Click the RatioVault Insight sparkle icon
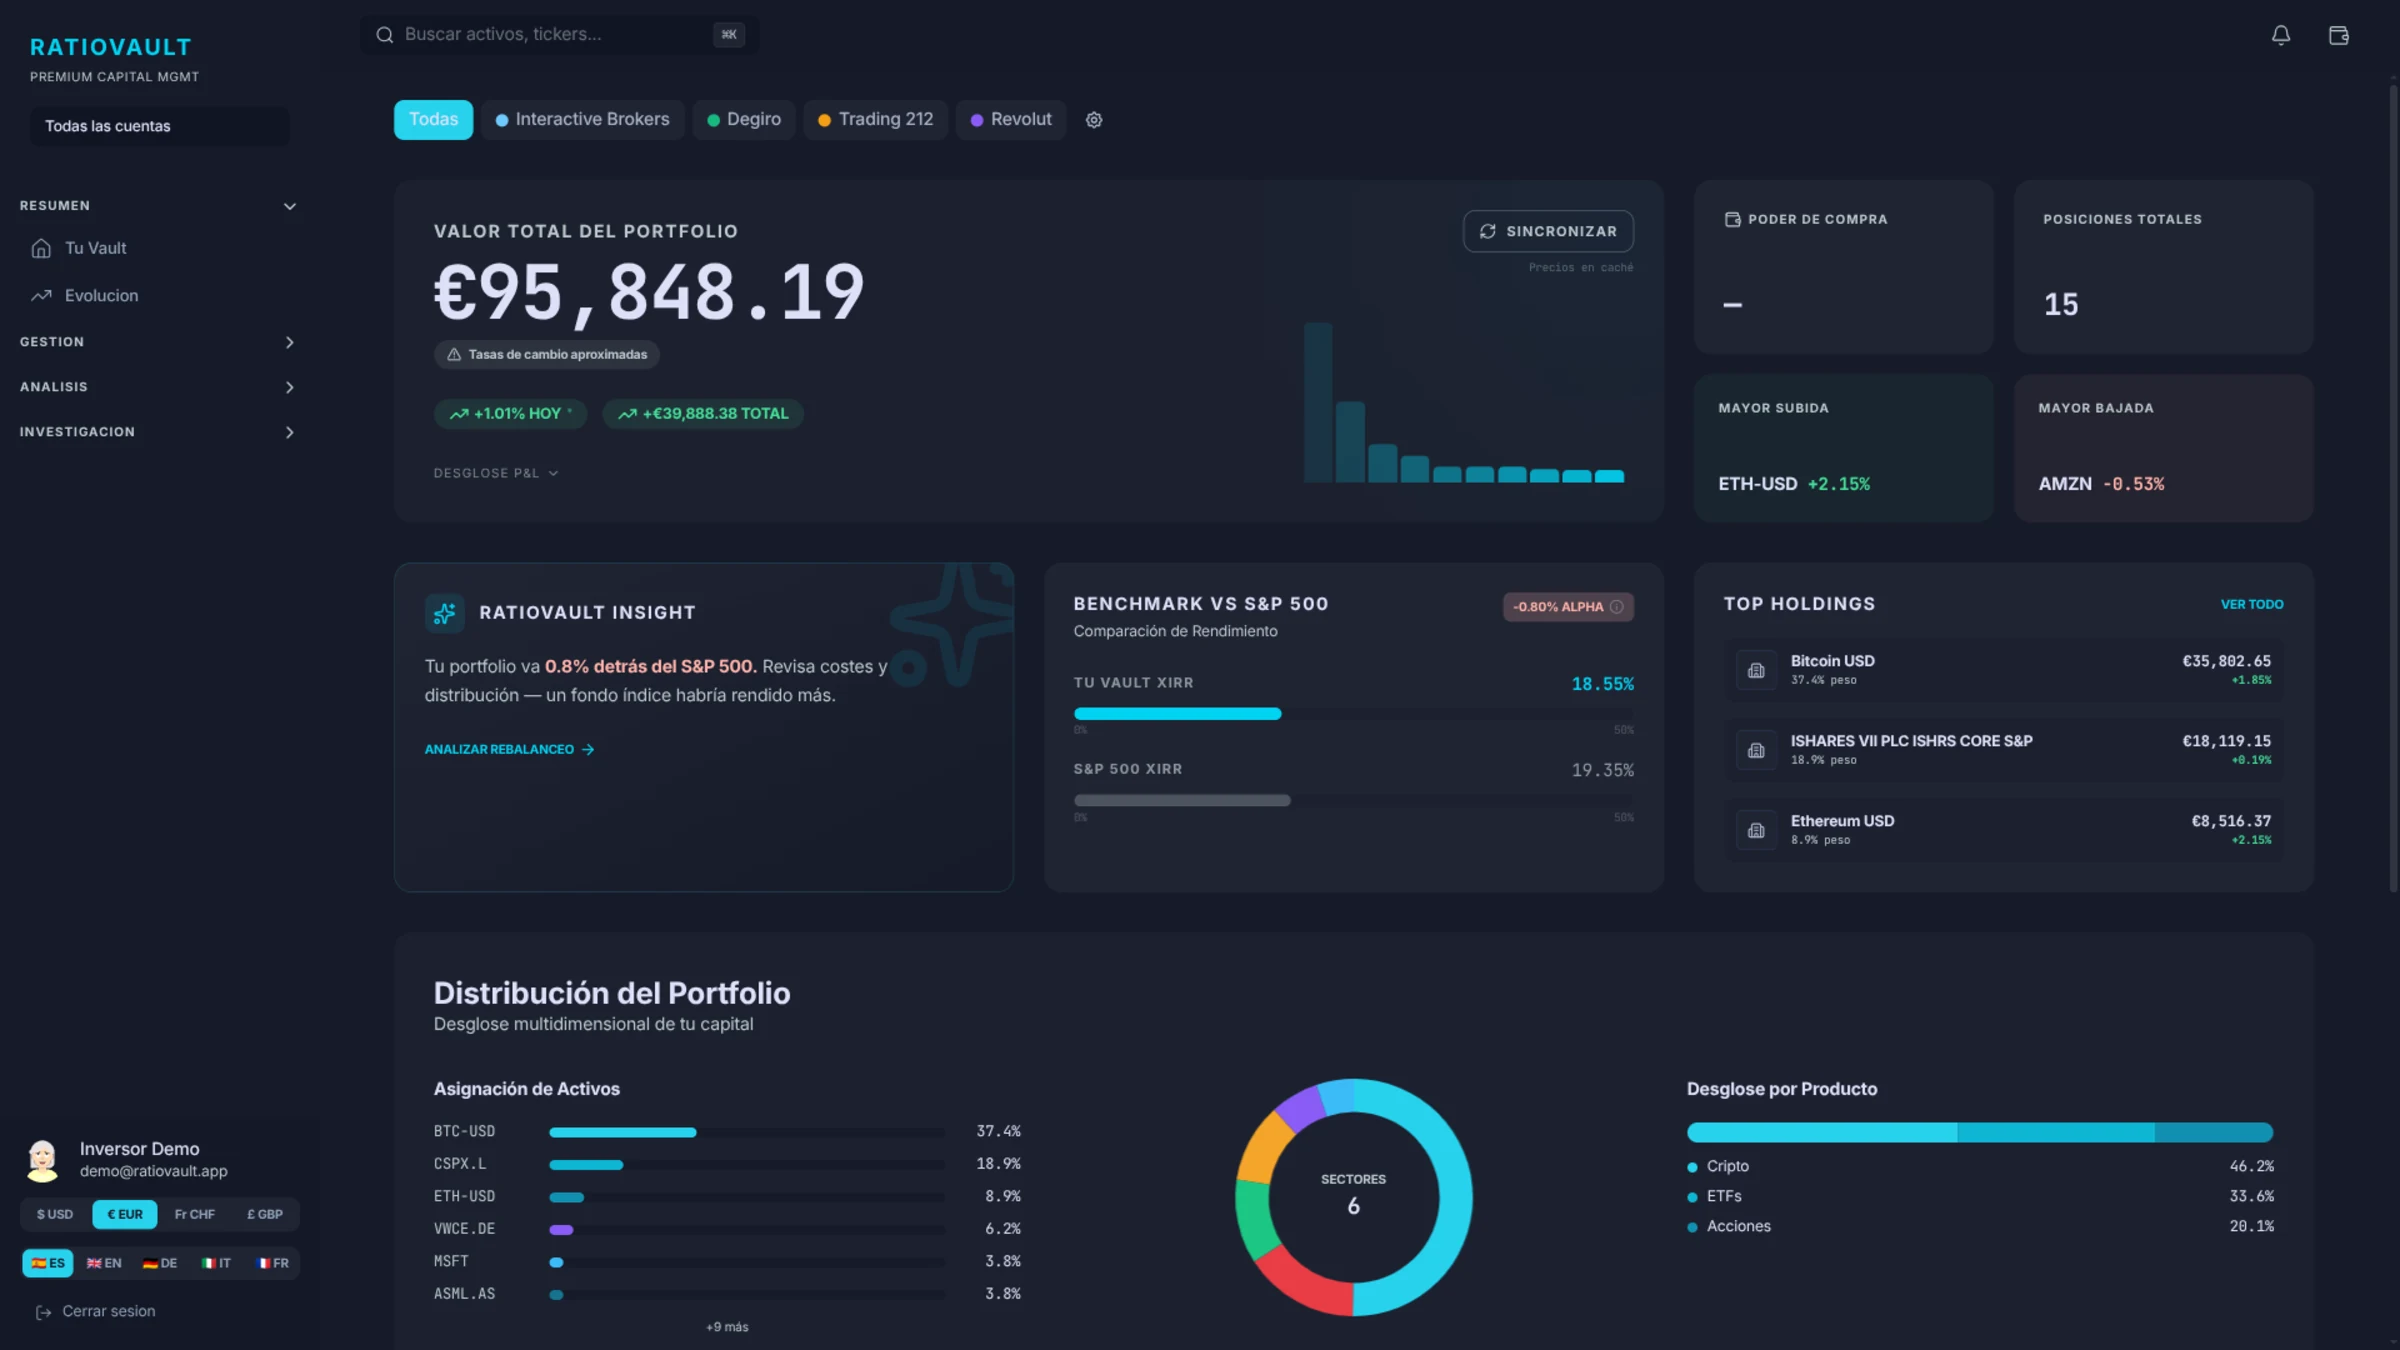 444,613
